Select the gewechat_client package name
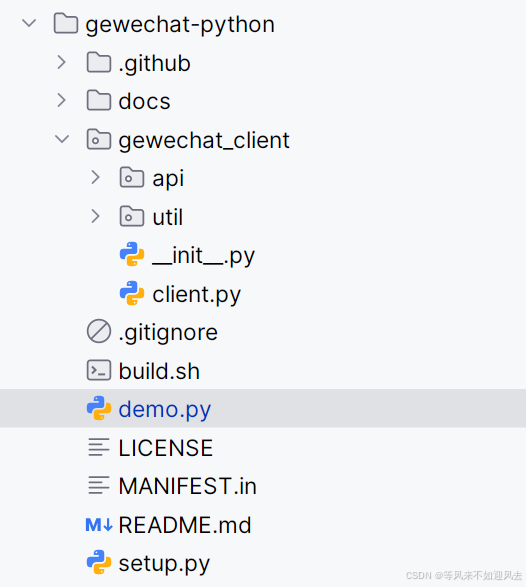Screen dimensions: 526x587 [204, 140]
